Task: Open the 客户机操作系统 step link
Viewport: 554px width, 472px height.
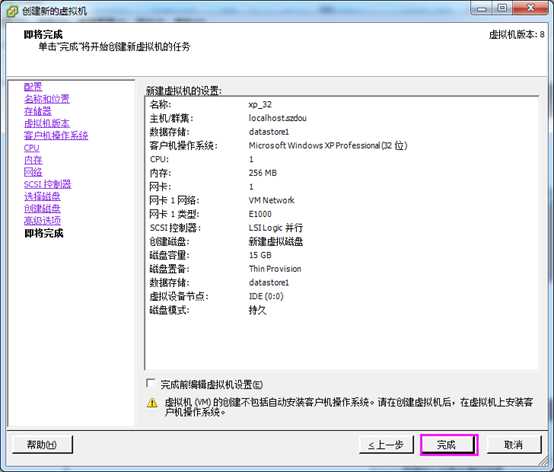Action: (56, 135)
